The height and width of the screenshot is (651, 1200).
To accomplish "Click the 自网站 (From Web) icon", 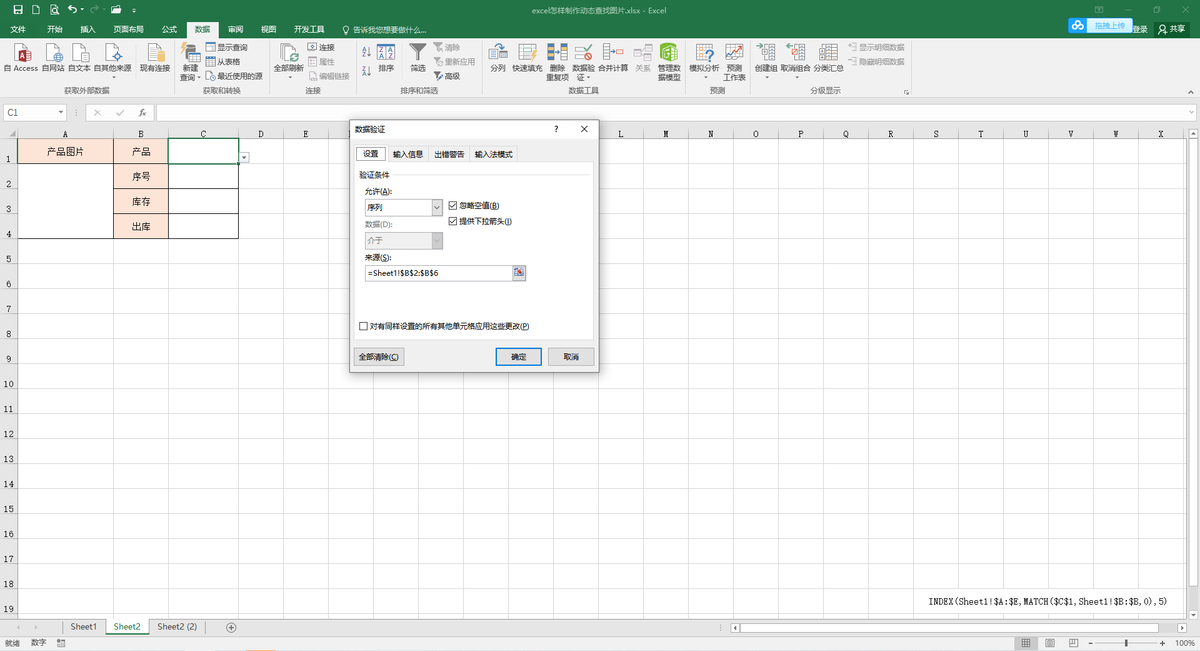I will (53, 58).
